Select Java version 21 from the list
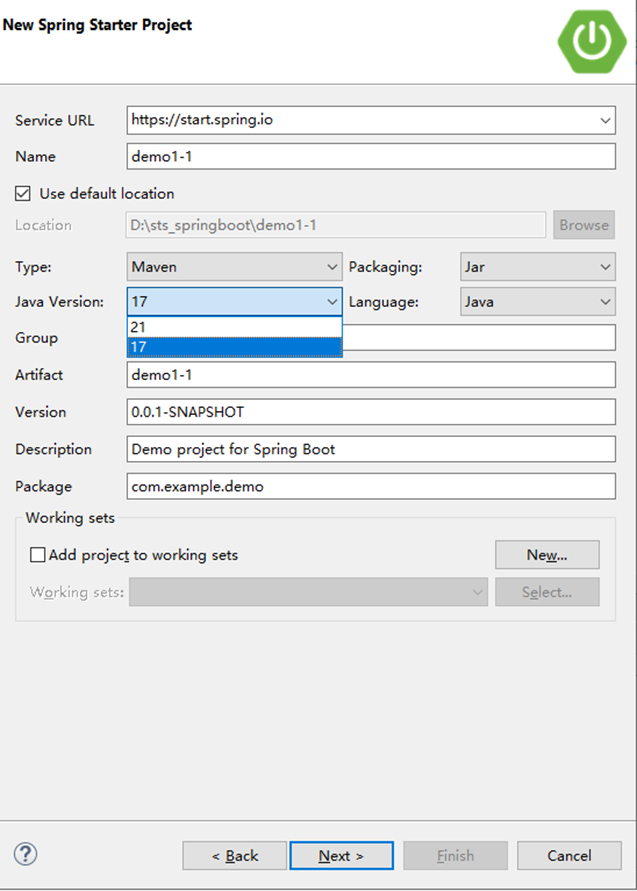The height and width of the screenshot is (891, 637). coord(234,327)
